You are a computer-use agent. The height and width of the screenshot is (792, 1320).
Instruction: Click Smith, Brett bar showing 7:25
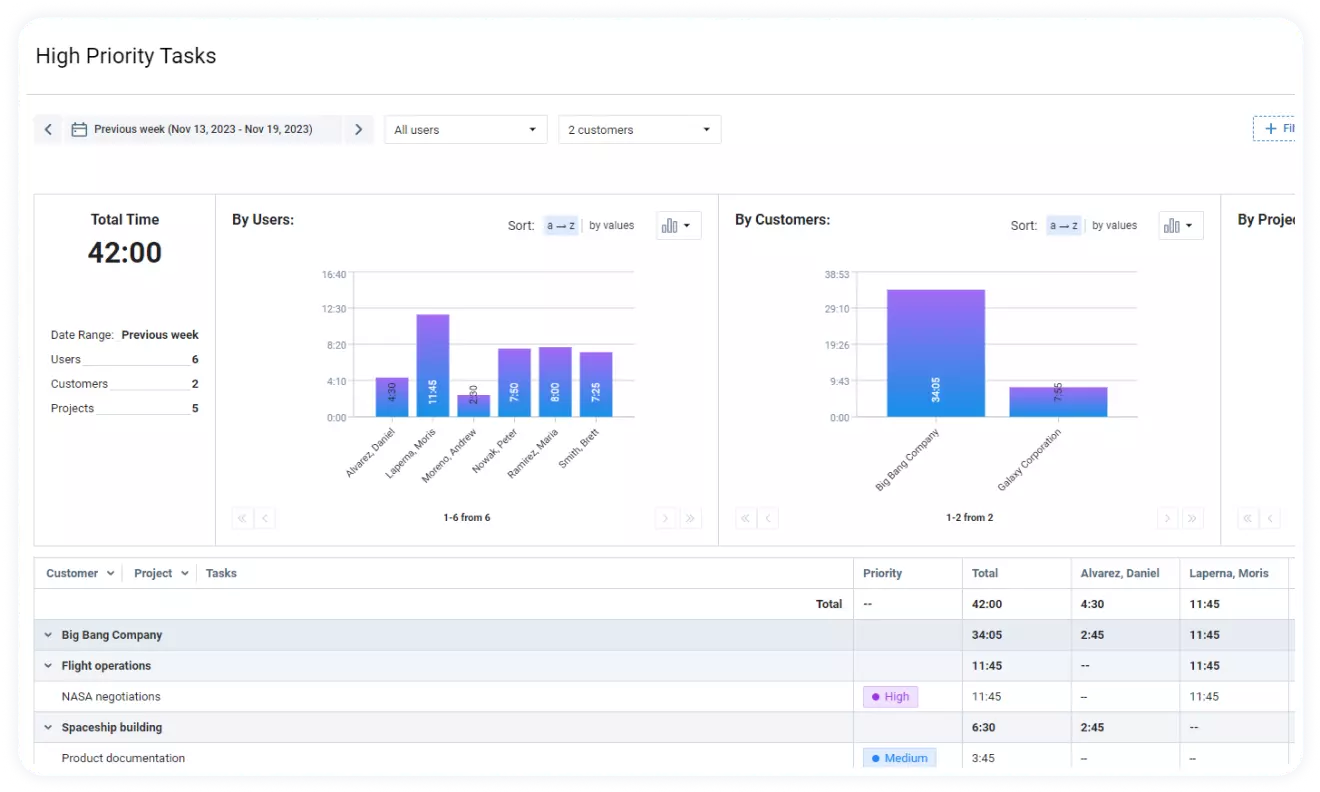[596, 385]
